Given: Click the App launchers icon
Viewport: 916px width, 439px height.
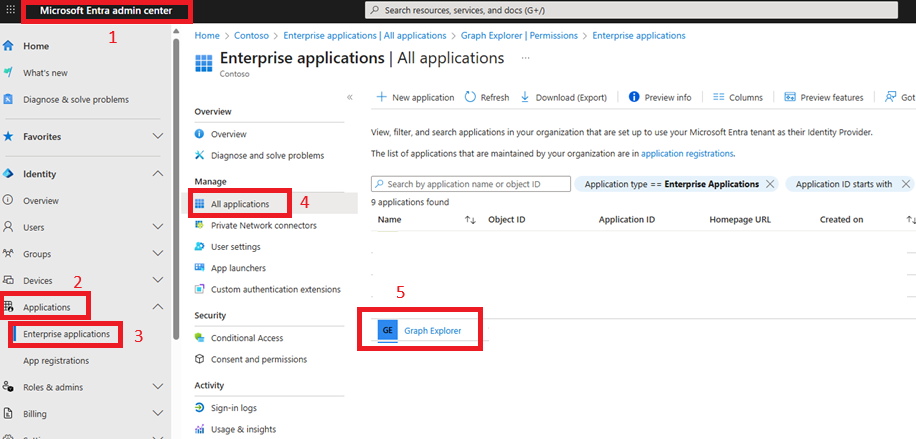Looking at the screenshot, I should coord(199,268).
